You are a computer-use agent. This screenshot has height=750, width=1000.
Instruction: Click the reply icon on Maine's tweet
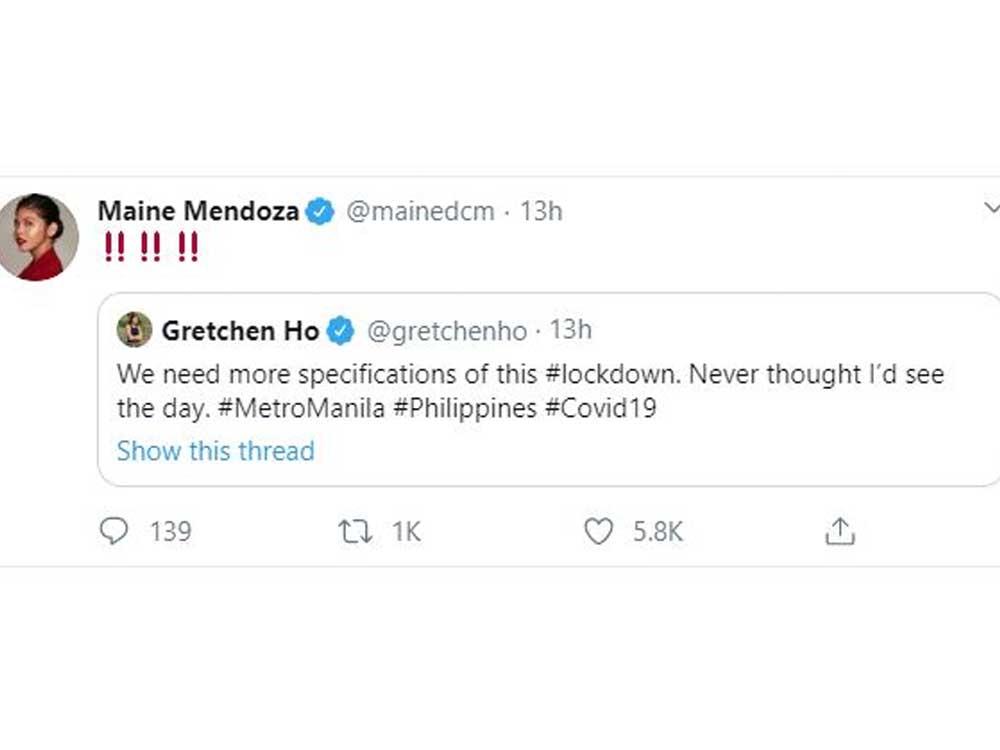click(112, 531)
